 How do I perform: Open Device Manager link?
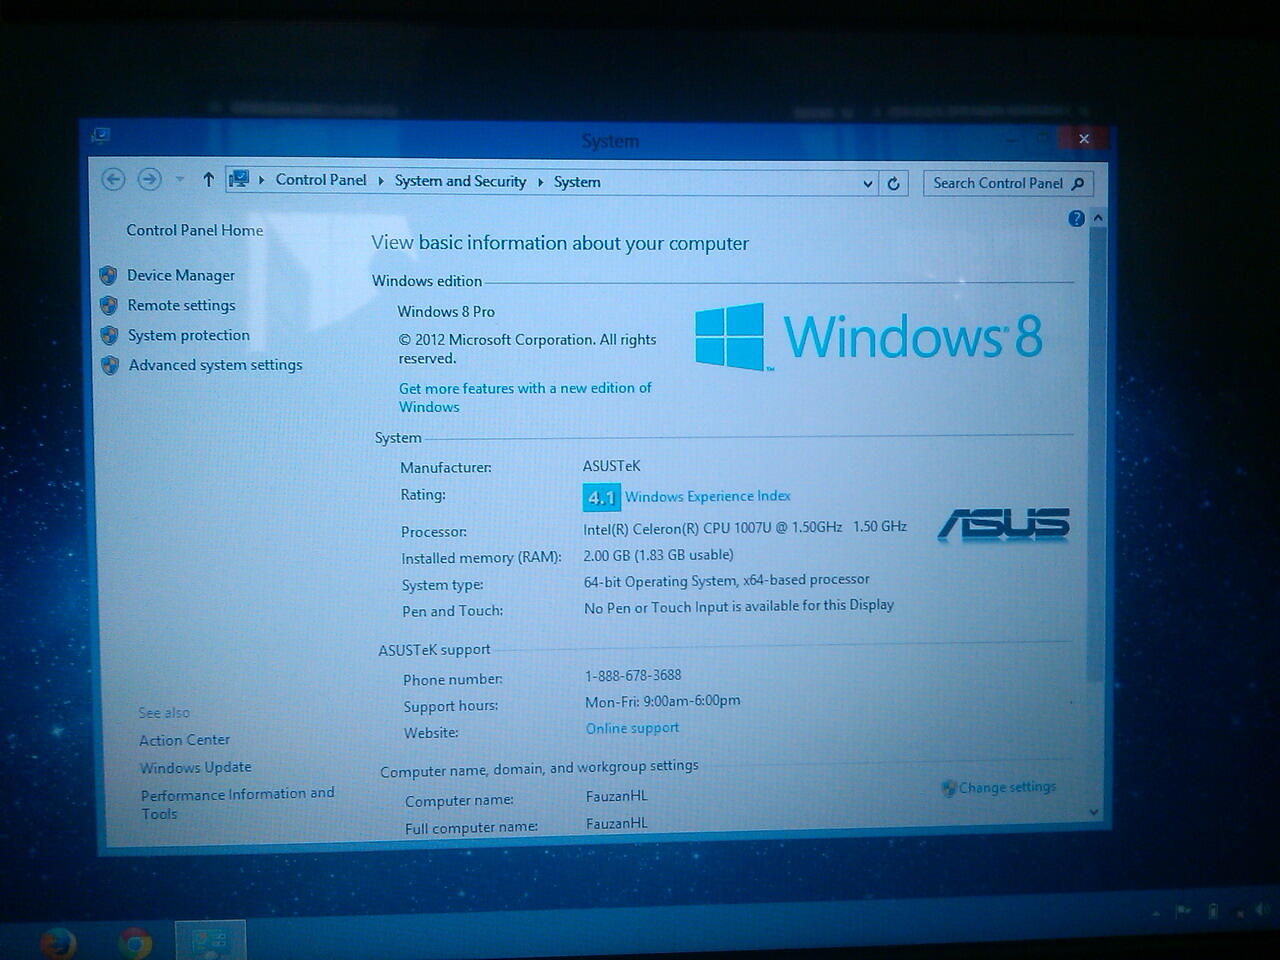pyautogui.click(x=181, y=275)
